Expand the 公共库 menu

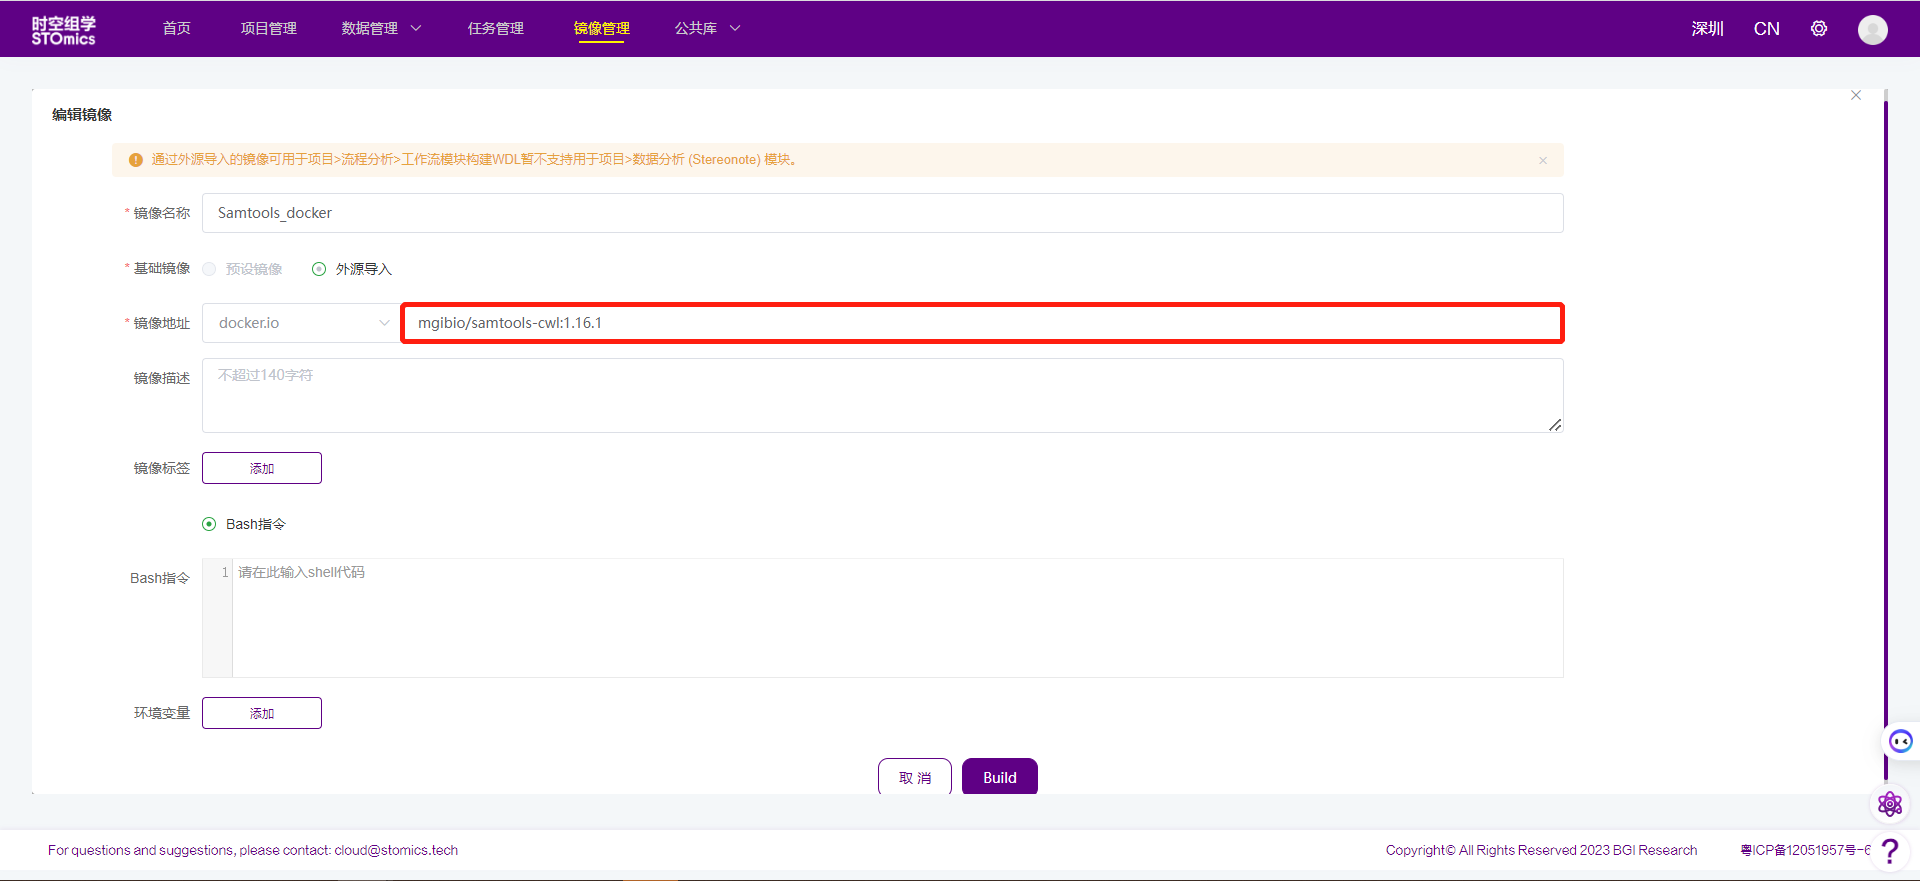click(x=707, y=29)
